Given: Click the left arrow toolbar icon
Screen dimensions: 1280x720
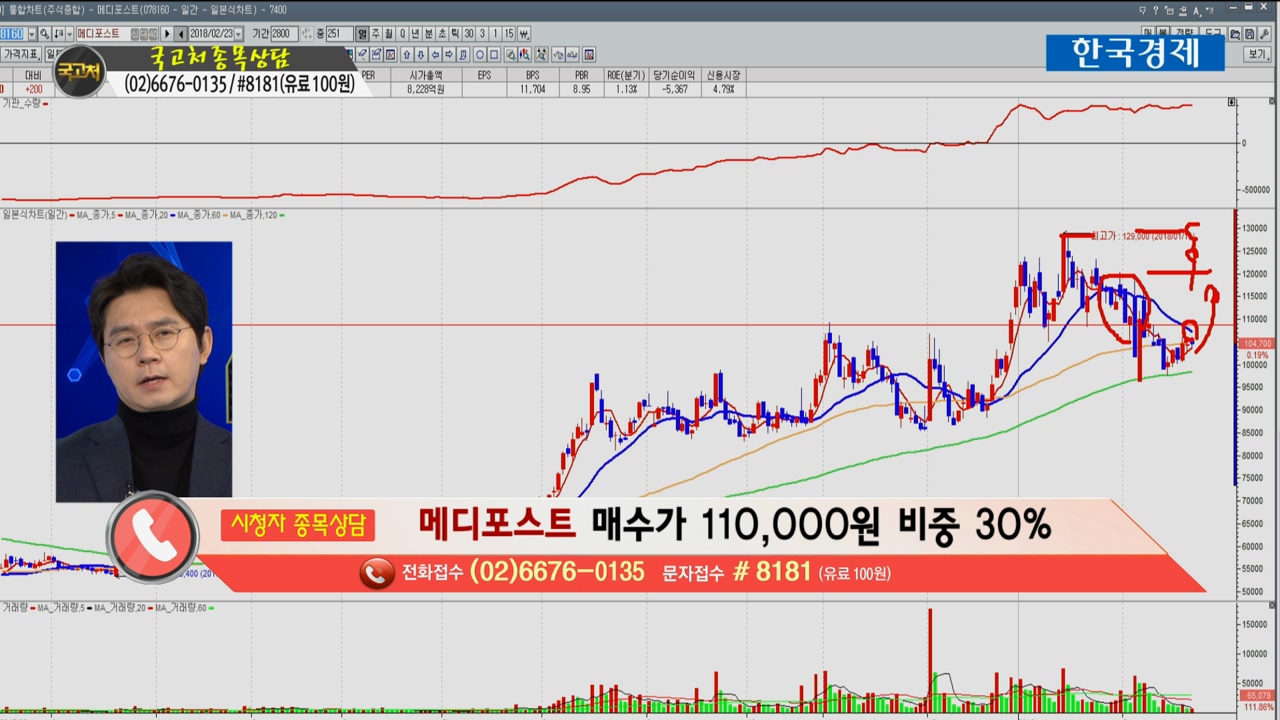Looking at the screenshot, I should coord(435,55).
